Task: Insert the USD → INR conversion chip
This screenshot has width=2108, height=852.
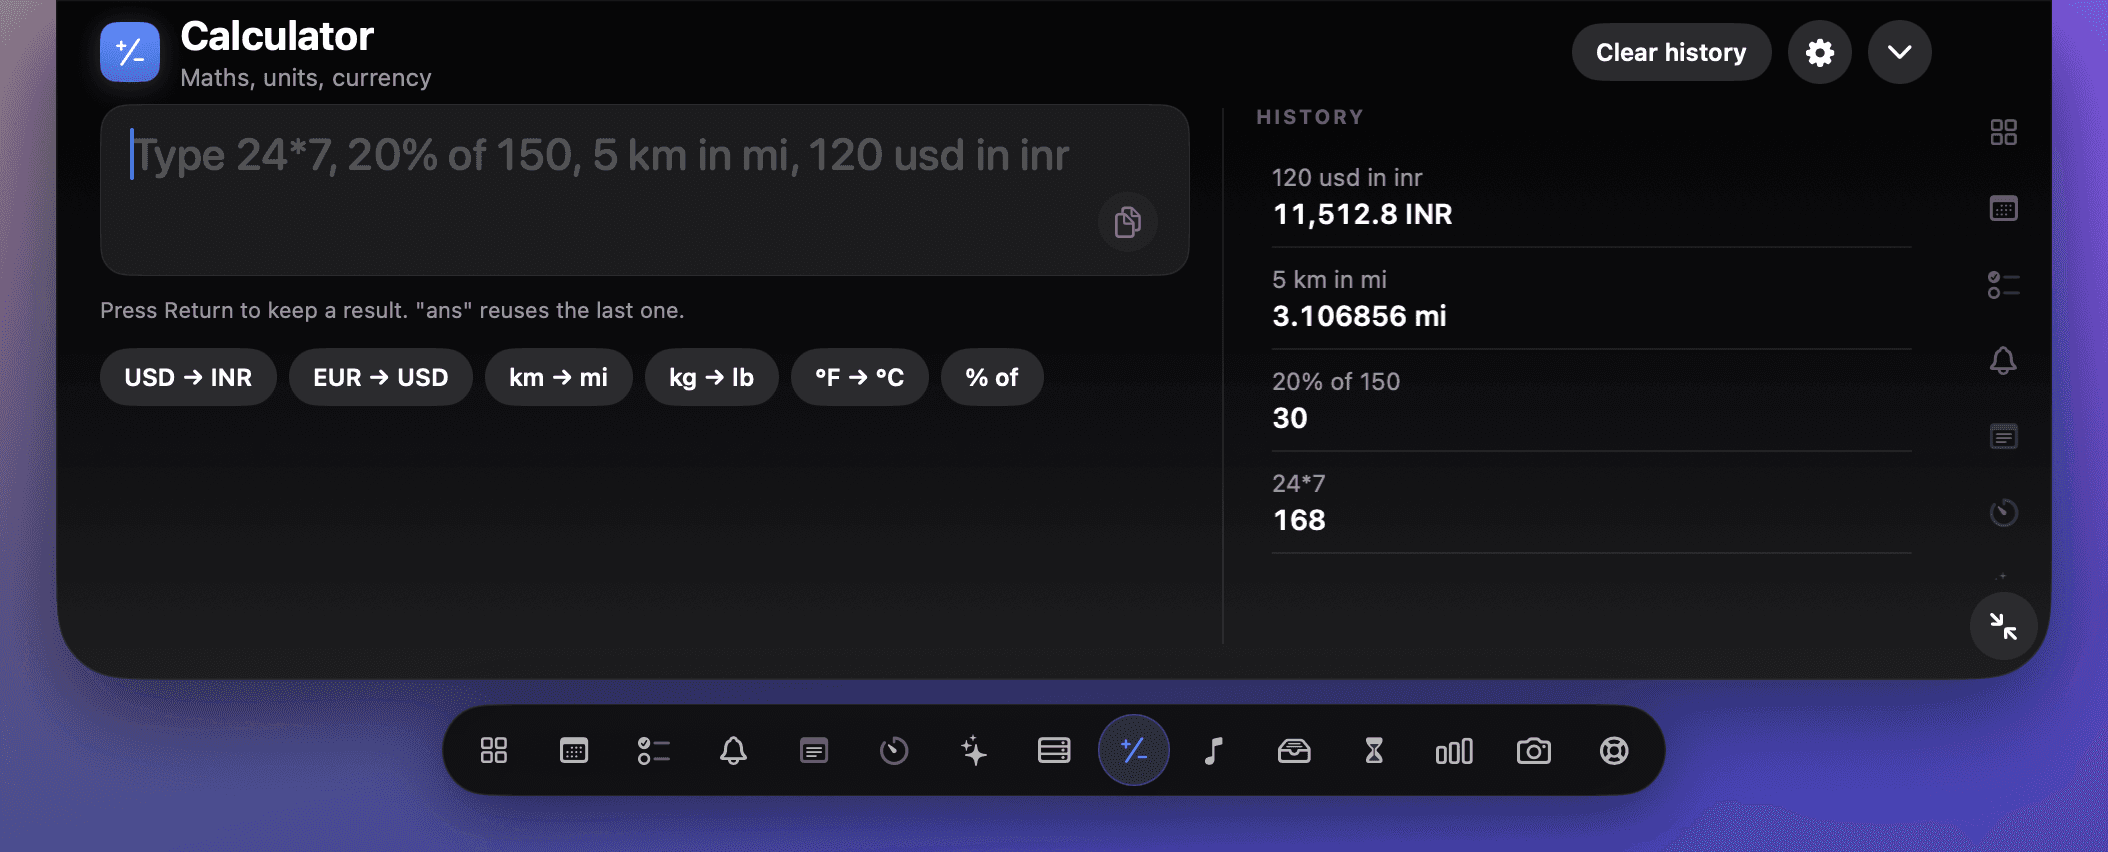Action: point(188,377)
